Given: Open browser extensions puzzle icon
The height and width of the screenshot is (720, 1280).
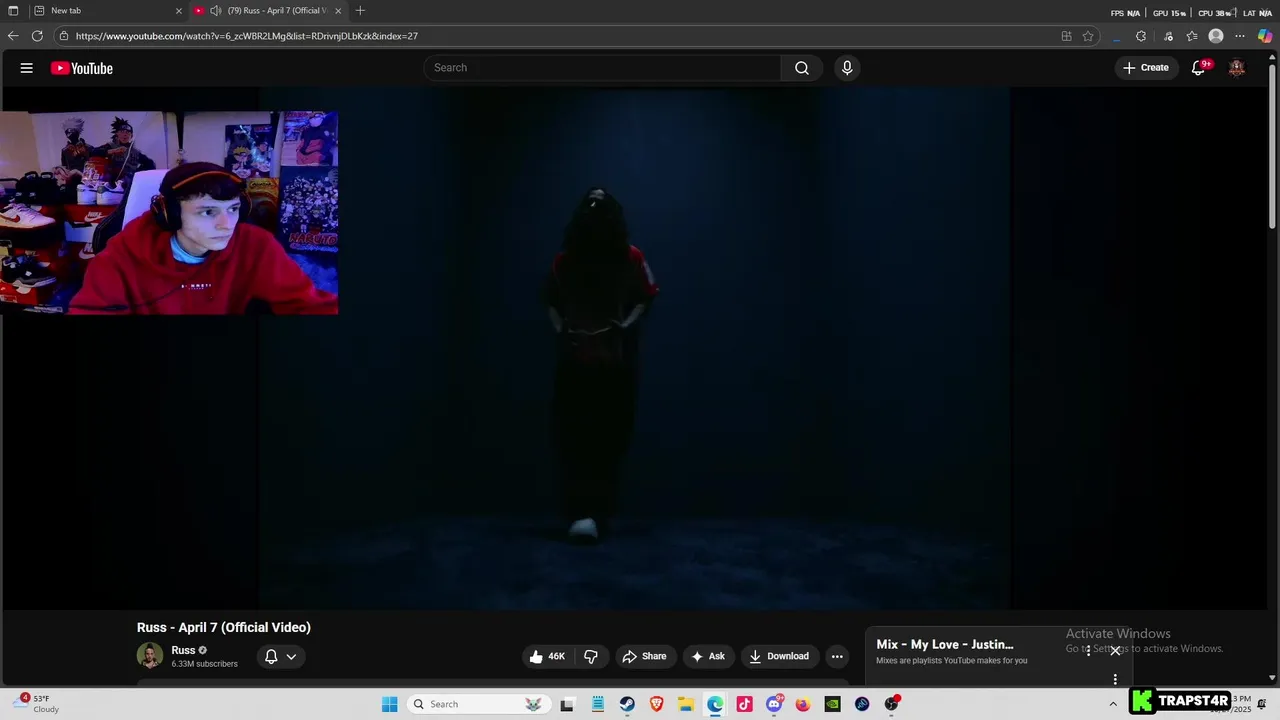Looking at the screenshot, I should click(x=1141, y=36).
